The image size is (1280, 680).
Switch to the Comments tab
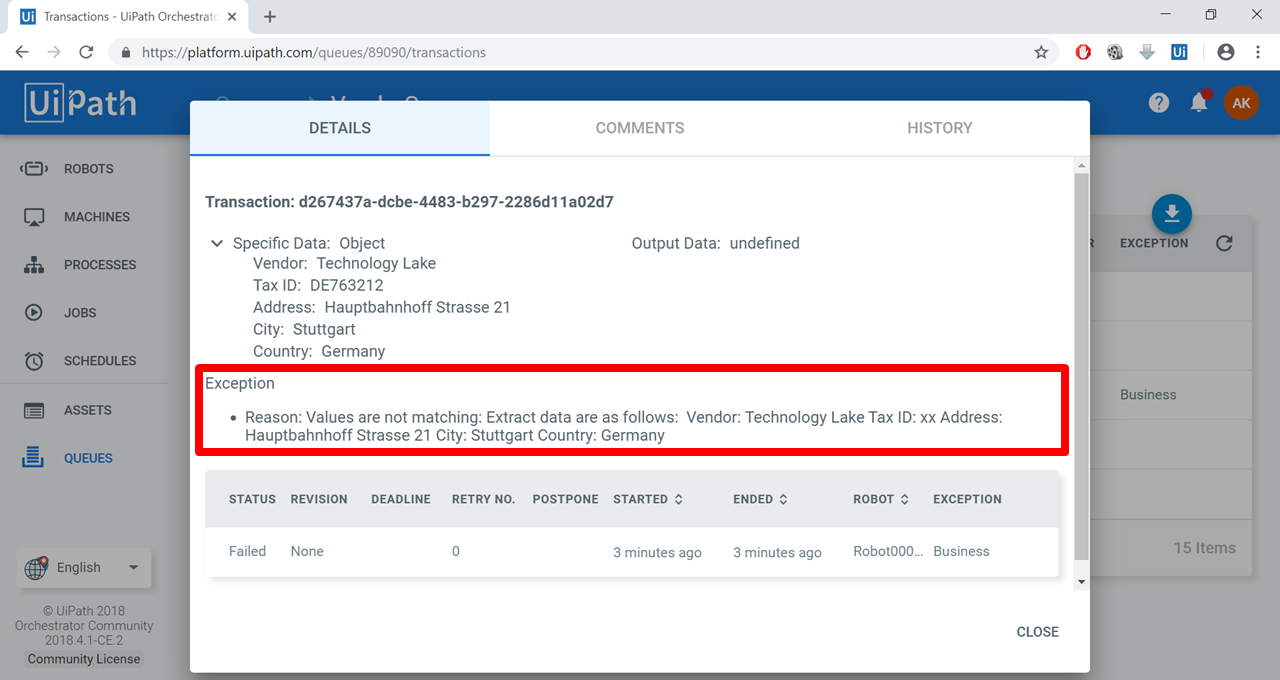point(640,128)
